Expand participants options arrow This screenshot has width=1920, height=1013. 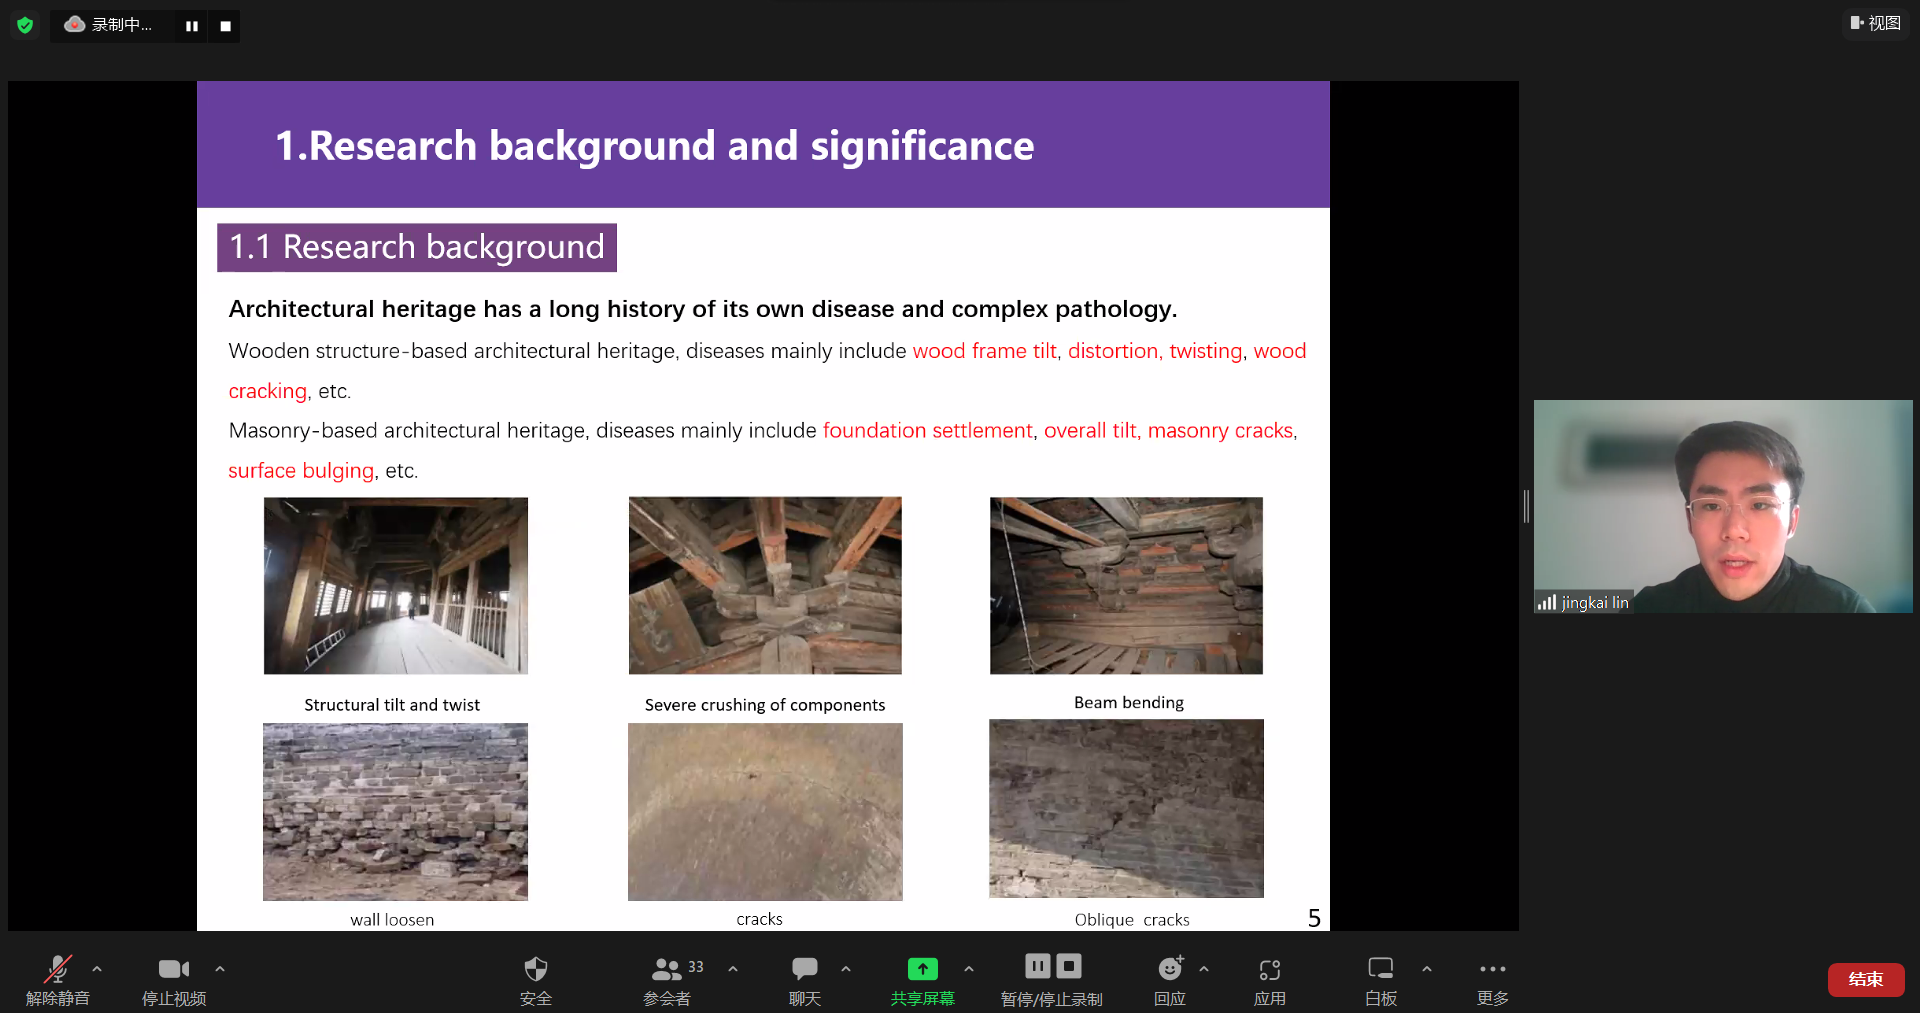click(x=733, y=968)
